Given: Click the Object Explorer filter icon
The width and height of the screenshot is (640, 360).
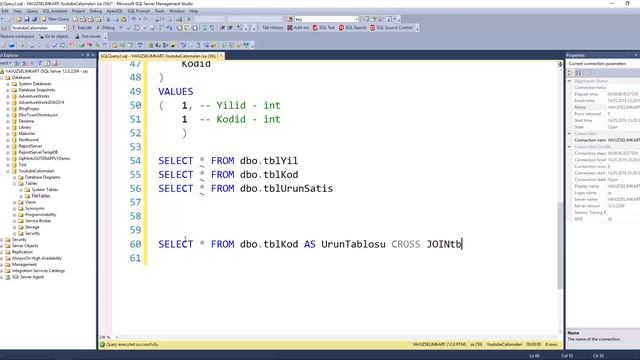Looking at the screenshot, I should tap(40, 63).
